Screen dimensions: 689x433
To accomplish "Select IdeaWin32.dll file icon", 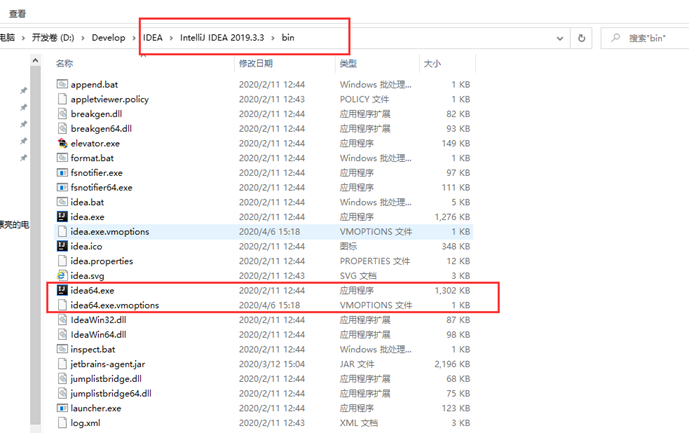I will click(x=62, y=320).
